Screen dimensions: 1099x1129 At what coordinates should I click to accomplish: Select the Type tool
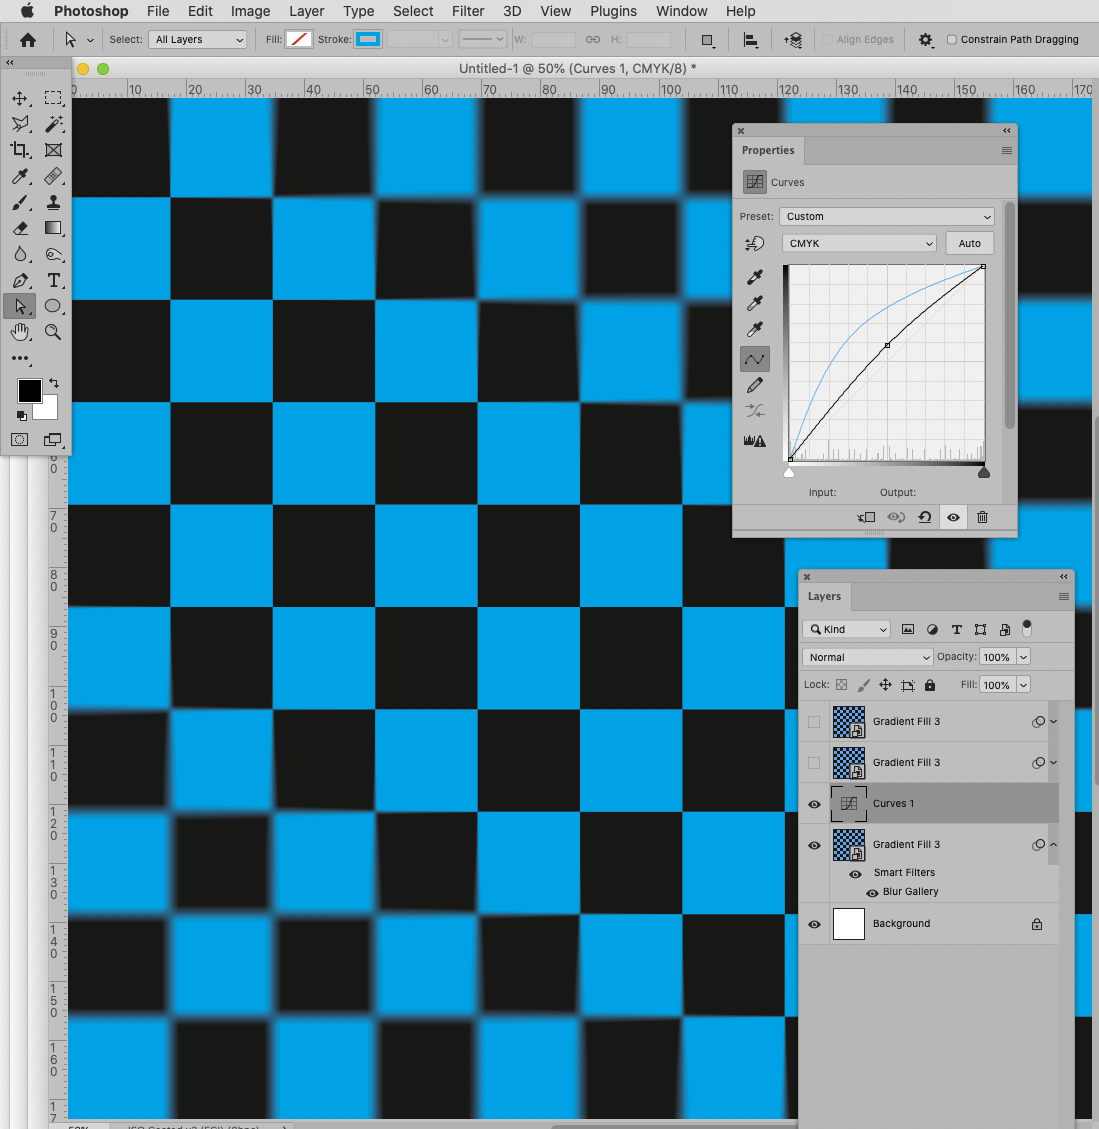click(54, 281)
